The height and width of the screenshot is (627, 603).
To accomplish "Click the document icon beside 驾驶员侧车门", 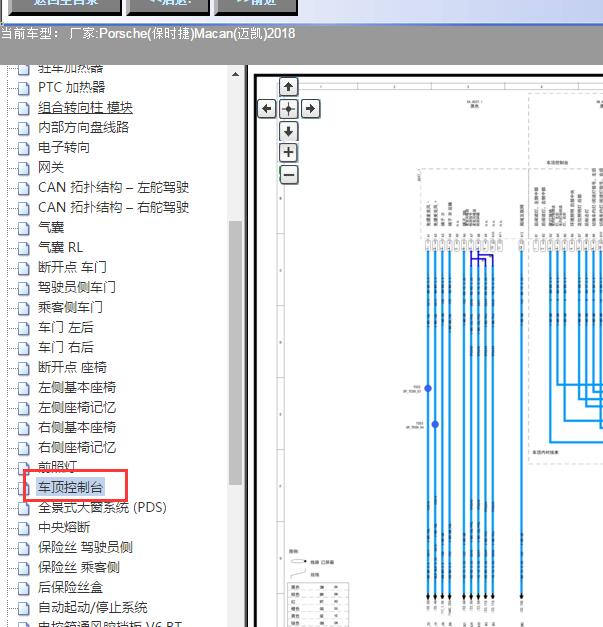I will 24,288.
